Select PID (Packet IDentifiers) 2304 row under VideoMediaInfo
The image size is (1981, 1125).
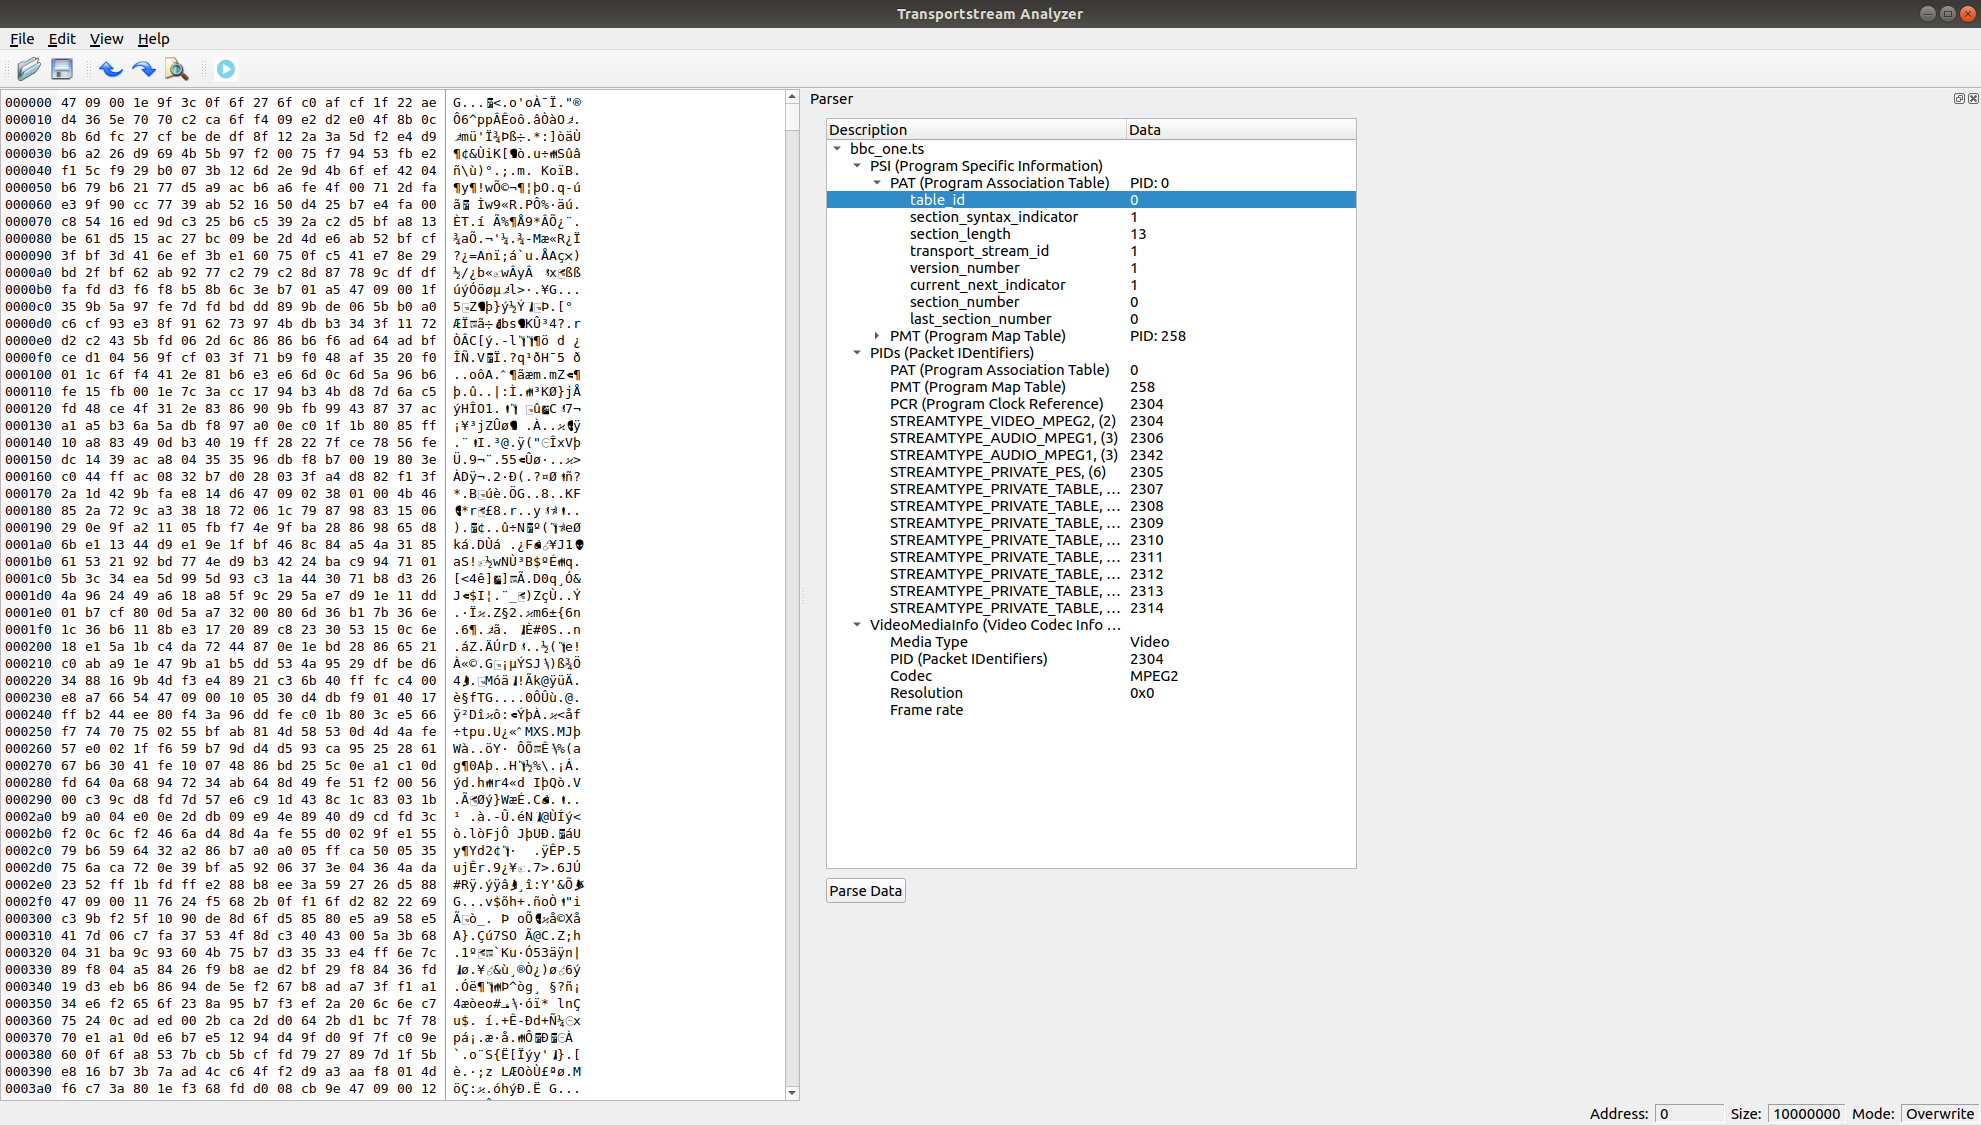[1091, 659]
